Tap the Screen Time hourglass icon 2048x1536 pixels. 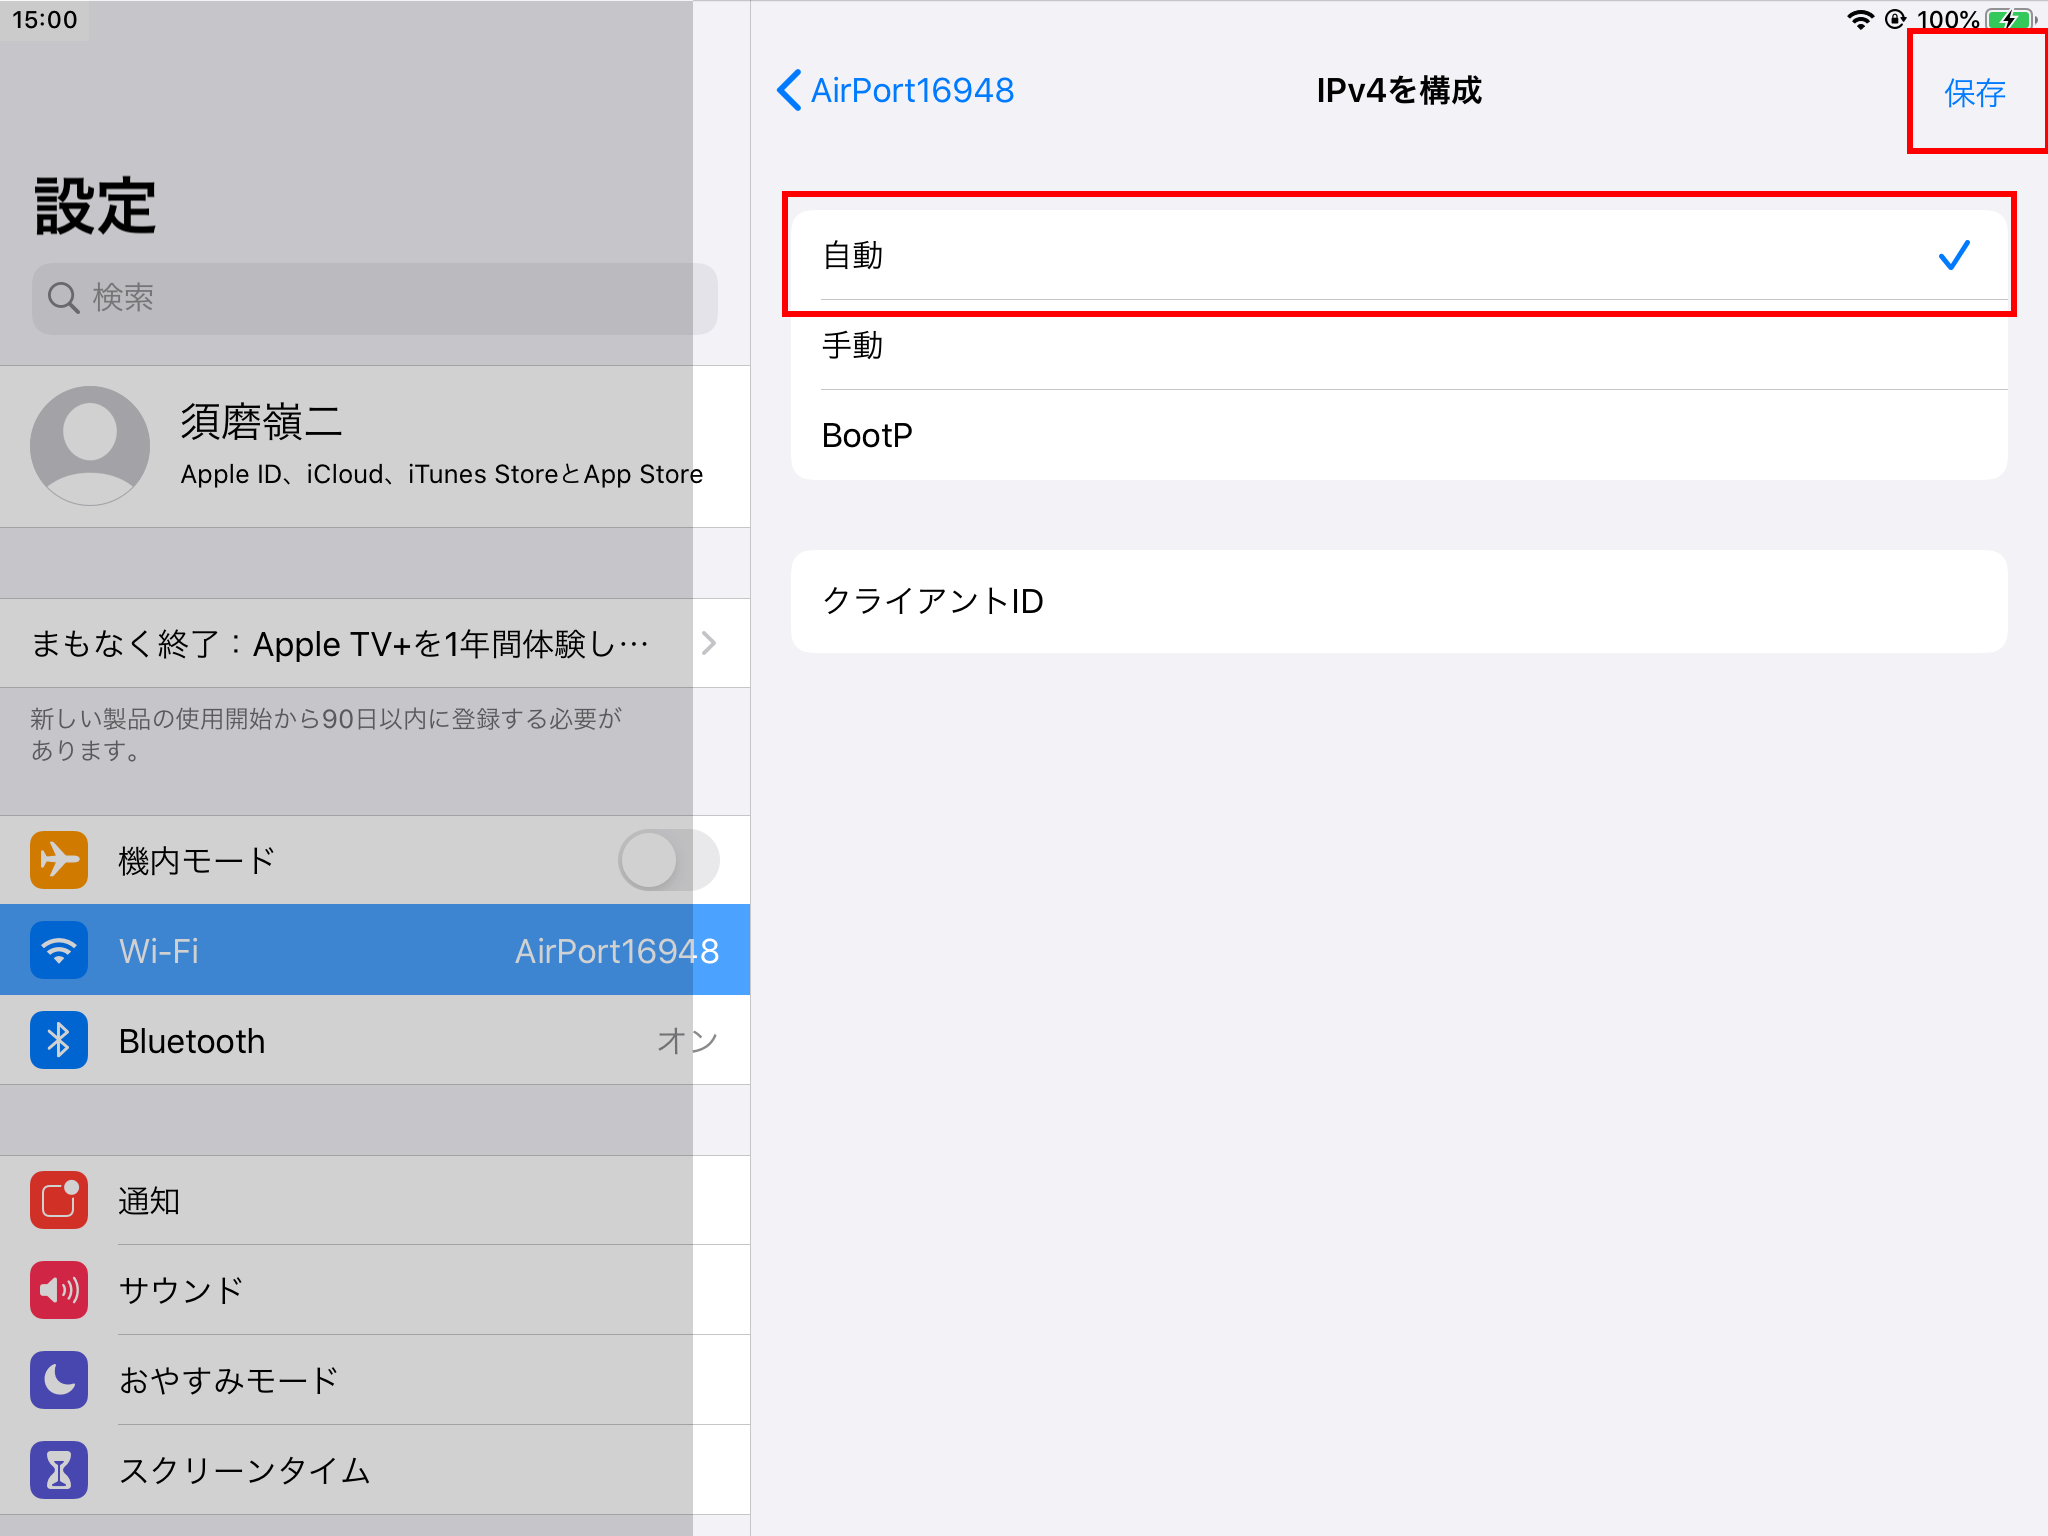point(59,1470)
